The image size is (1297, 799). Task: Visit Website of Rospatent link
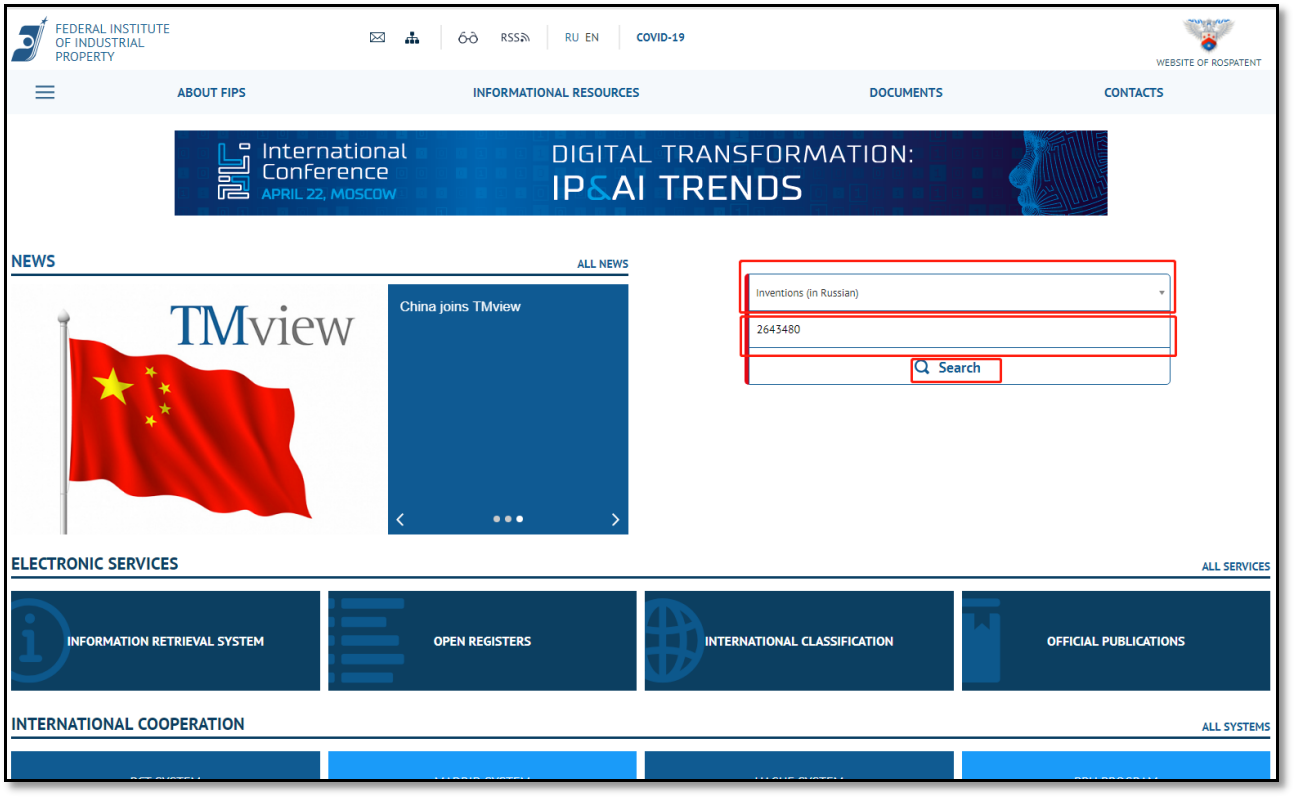click(1208, 62)
